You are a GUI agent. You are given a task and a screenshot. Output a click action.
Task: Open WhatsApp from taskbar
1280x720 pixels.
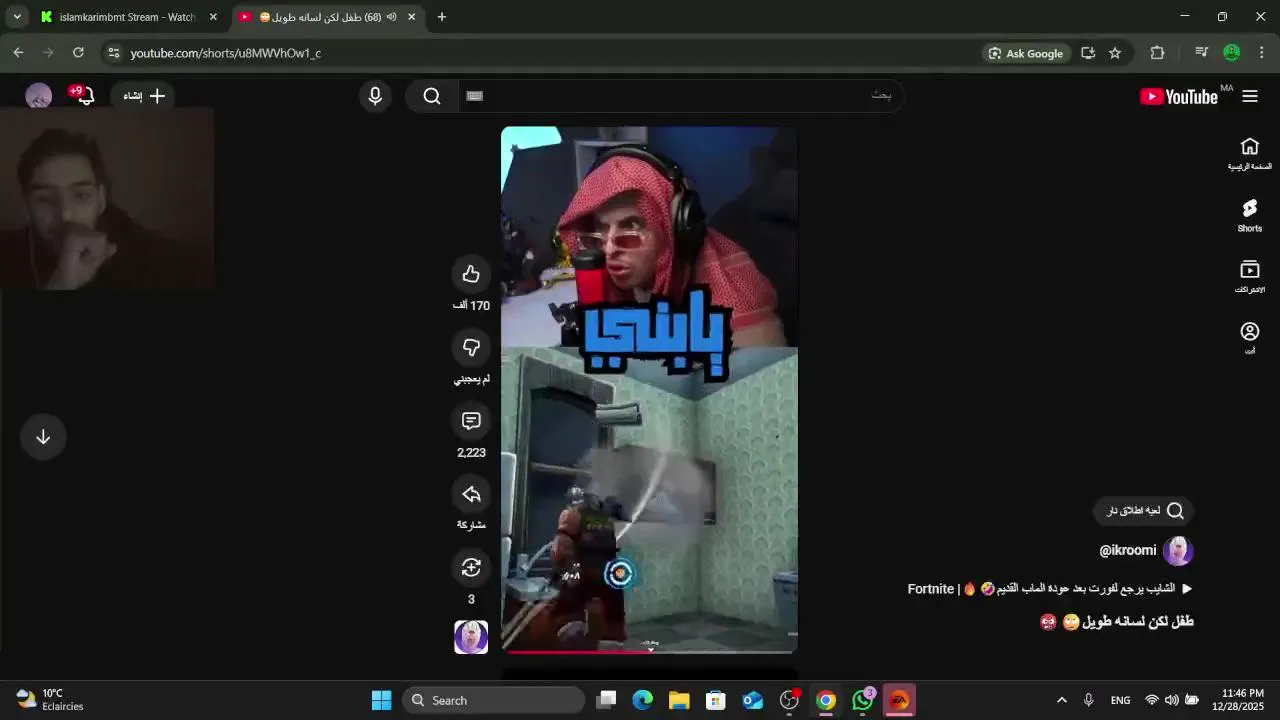coord(863,700)
